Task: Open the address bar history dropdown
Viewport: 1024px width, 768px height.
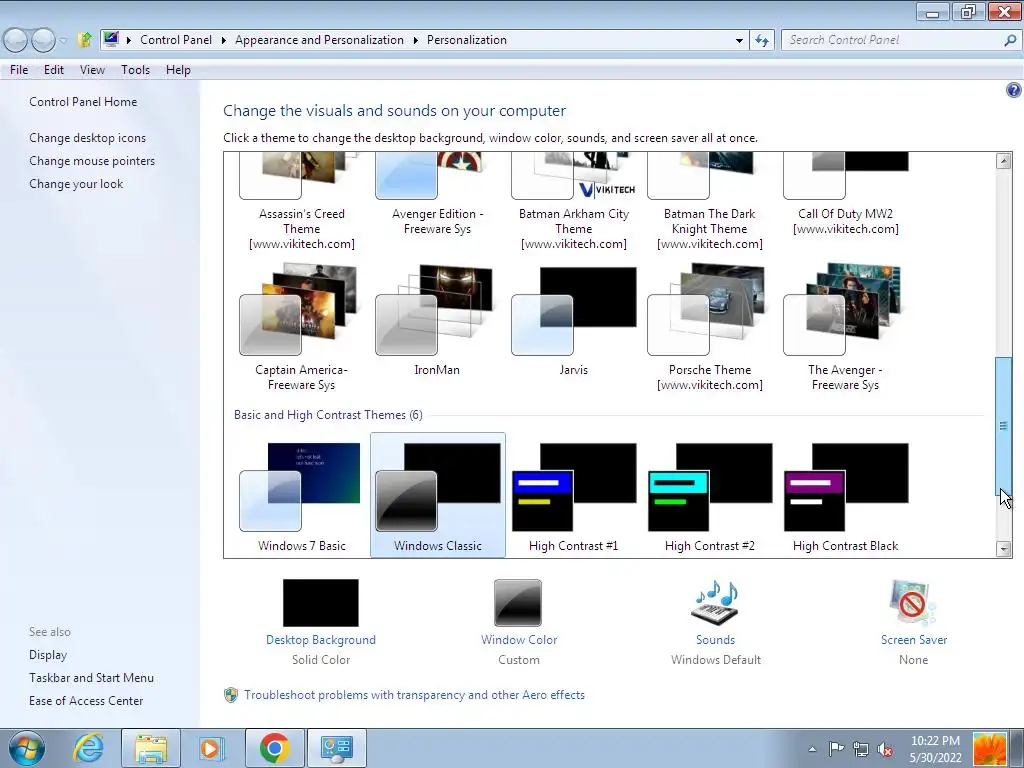Action: [739, 40]
